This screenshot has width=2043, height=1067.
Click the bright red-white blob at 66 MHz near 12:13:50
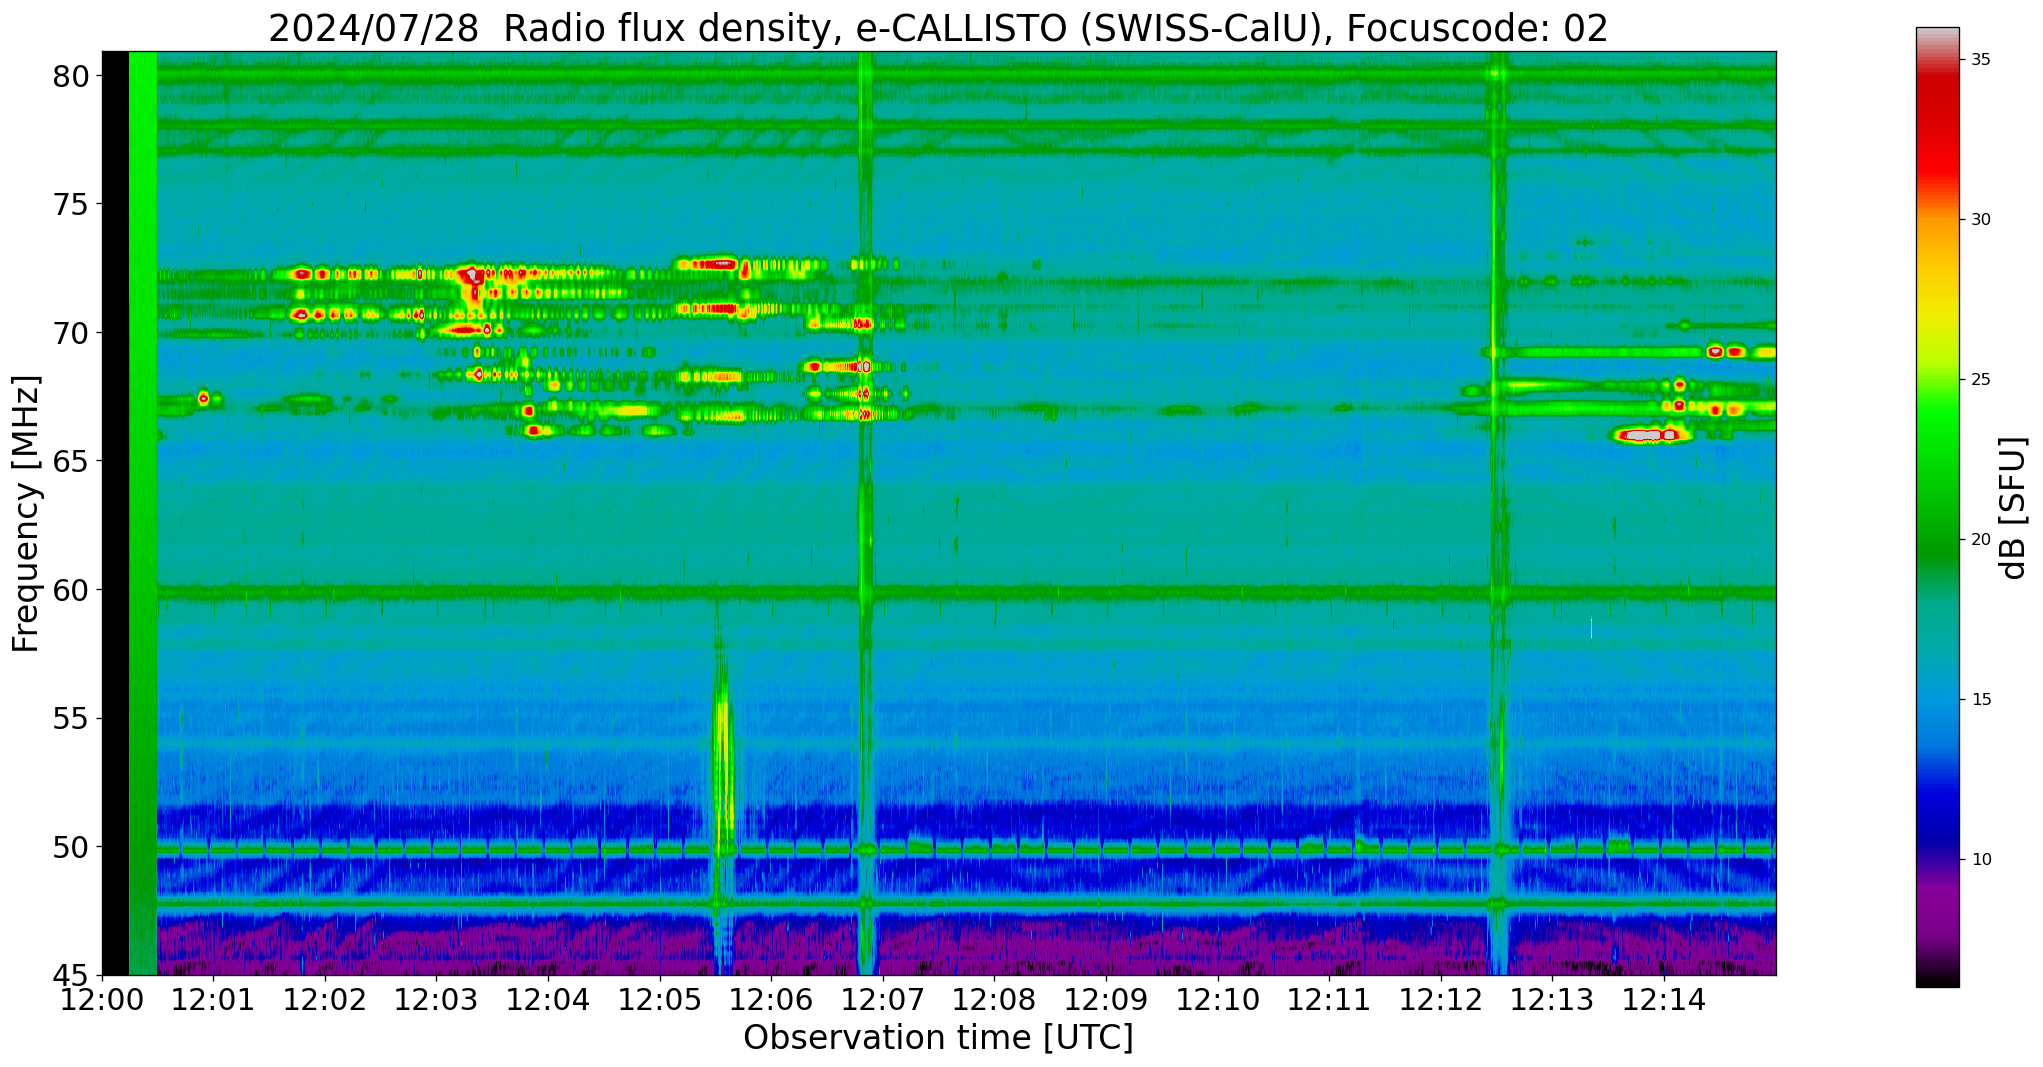coord(1650,435)
